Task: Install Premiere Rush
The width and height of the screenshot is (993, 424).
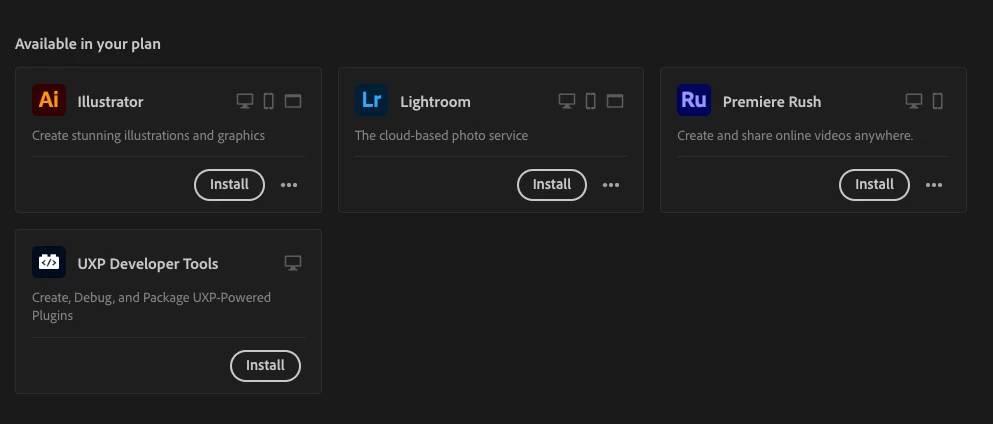Action: [874, 185]
